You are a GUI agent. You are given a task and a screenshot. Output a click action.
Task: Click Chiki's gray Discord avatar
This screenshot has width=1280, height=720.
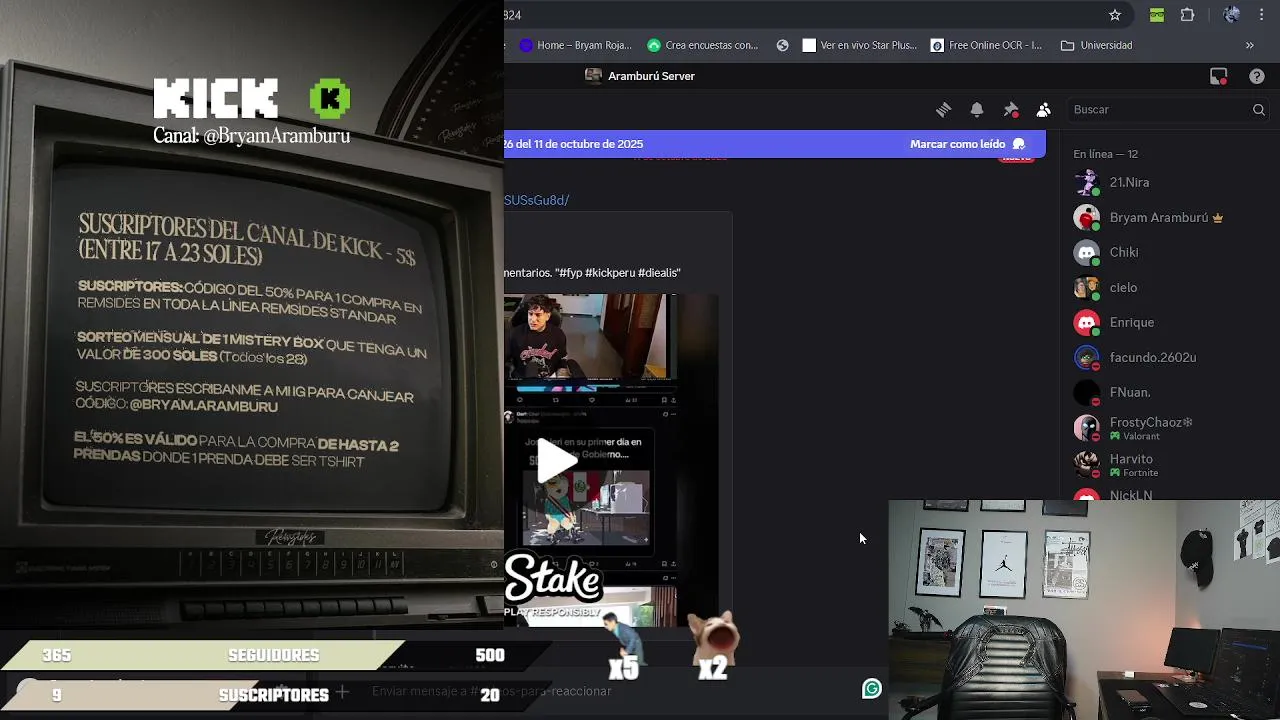(1087, 252)
